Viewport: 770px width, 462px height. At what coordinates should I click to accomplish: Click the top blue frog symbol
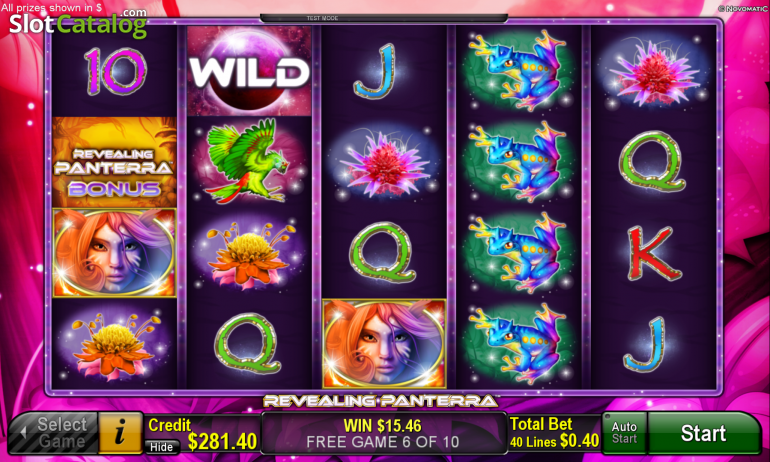click(519, 70)
